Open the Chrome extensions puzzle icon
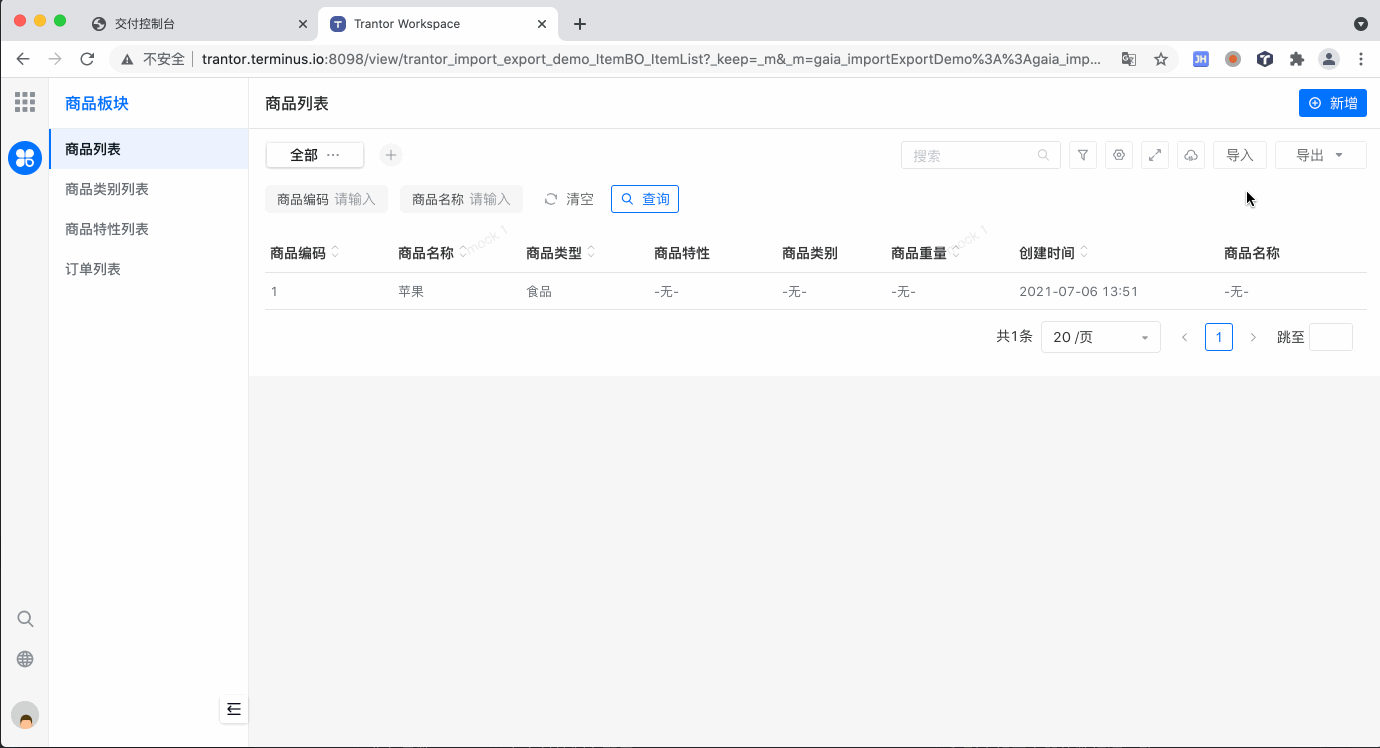Image resolution: width=1380 pixels, height=748 pixels. click(x=1297, y=59)
